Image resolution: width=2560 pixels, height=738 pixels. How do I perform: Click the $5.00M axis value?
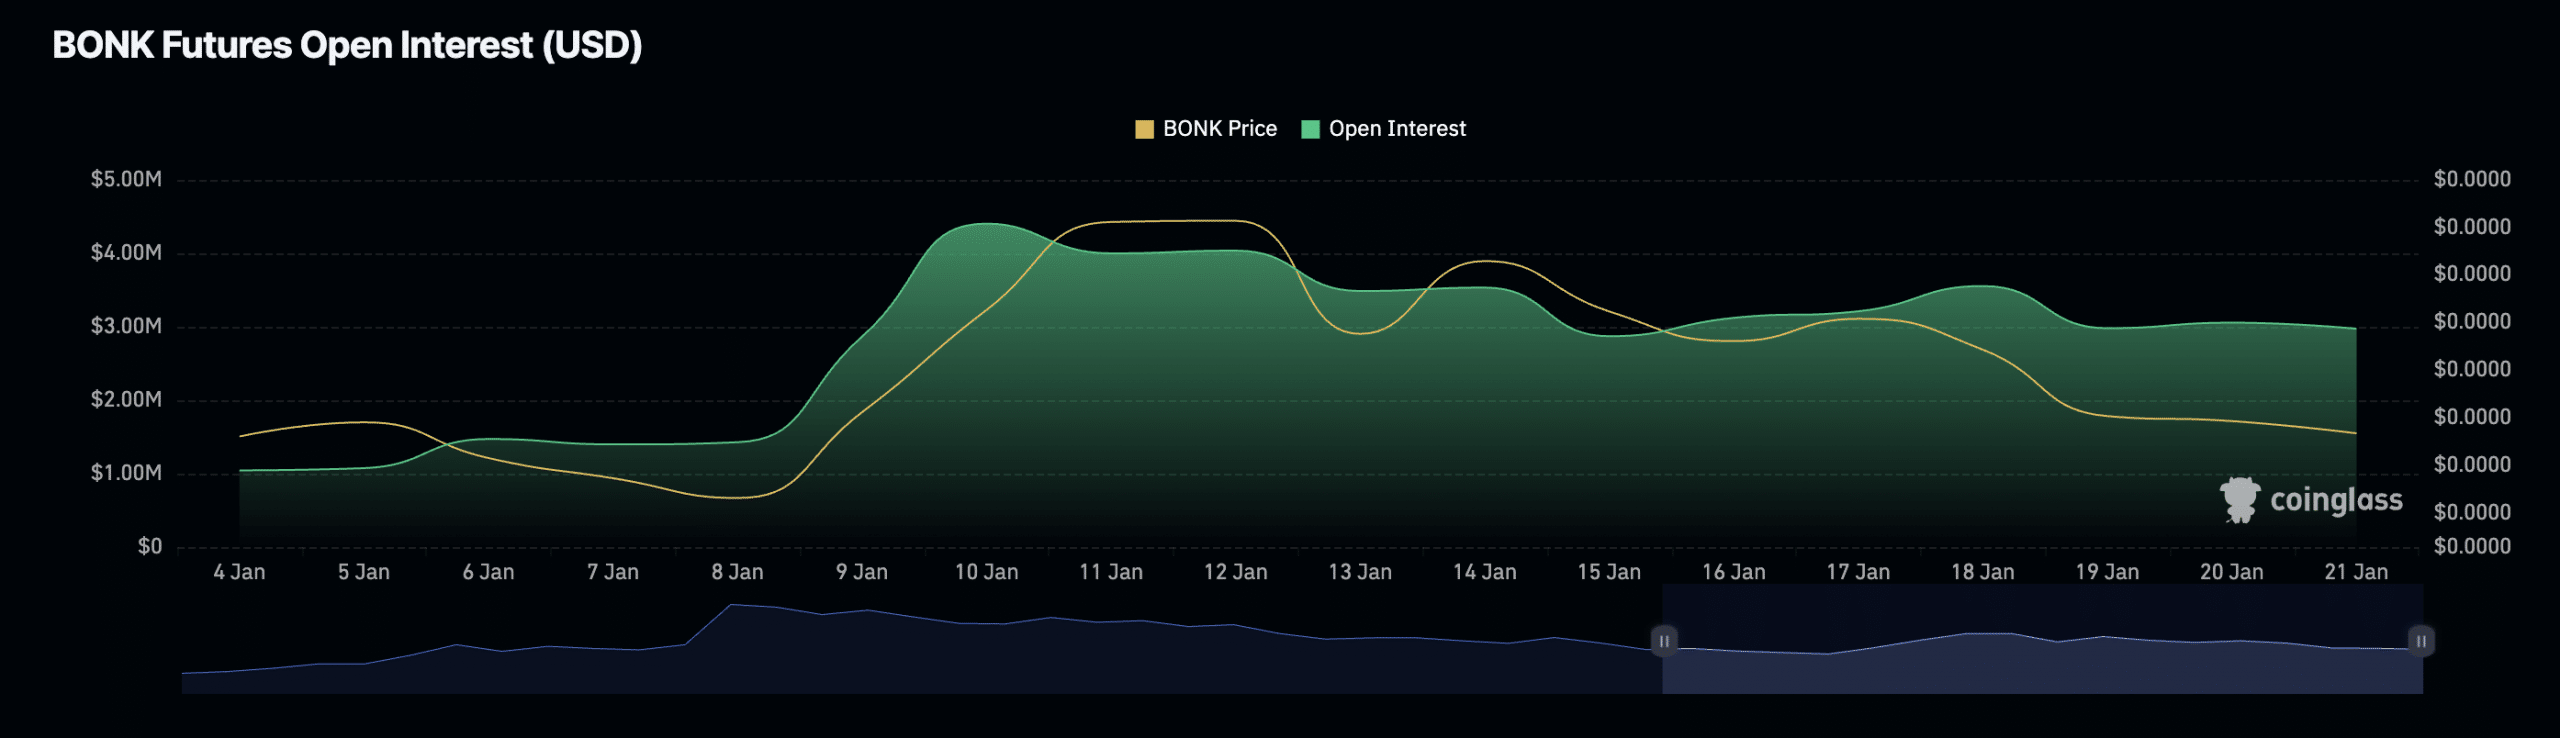tap(126, 179)
